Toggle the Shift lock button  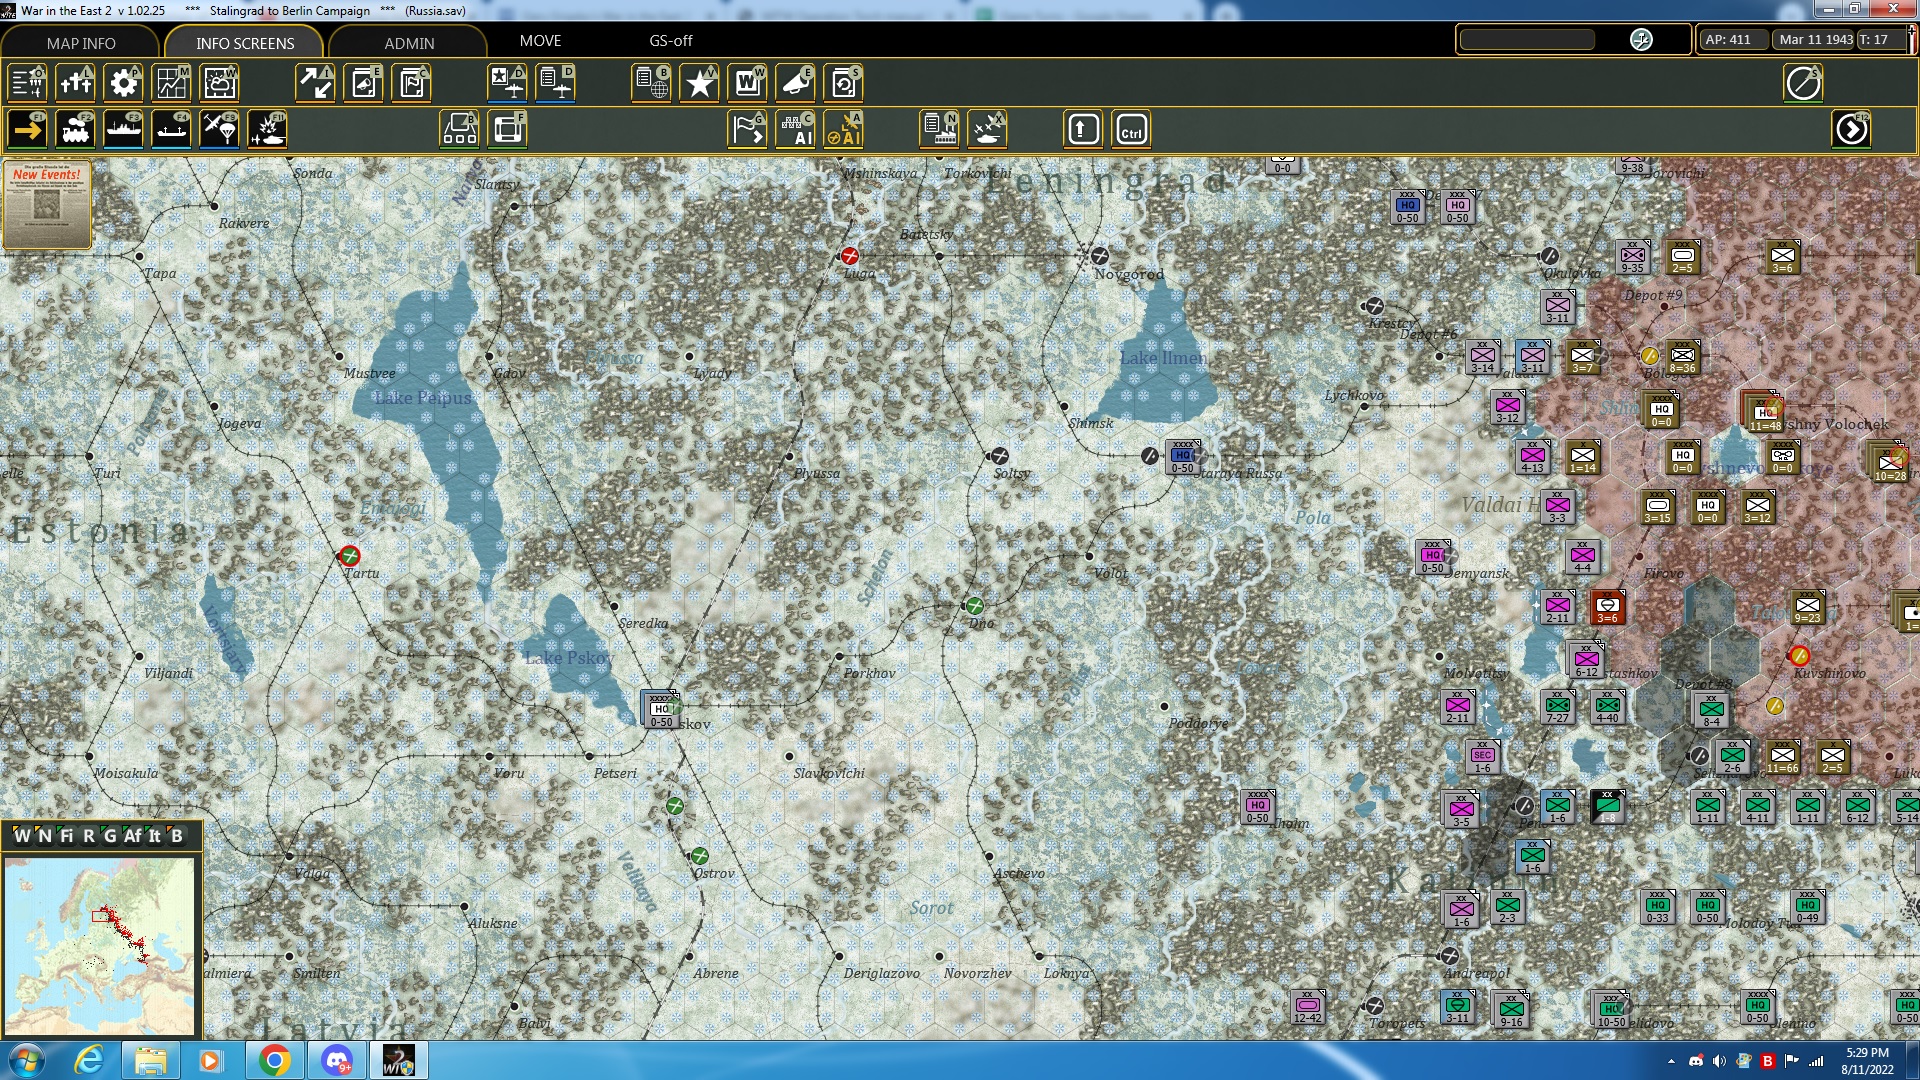click(1083, 130)
